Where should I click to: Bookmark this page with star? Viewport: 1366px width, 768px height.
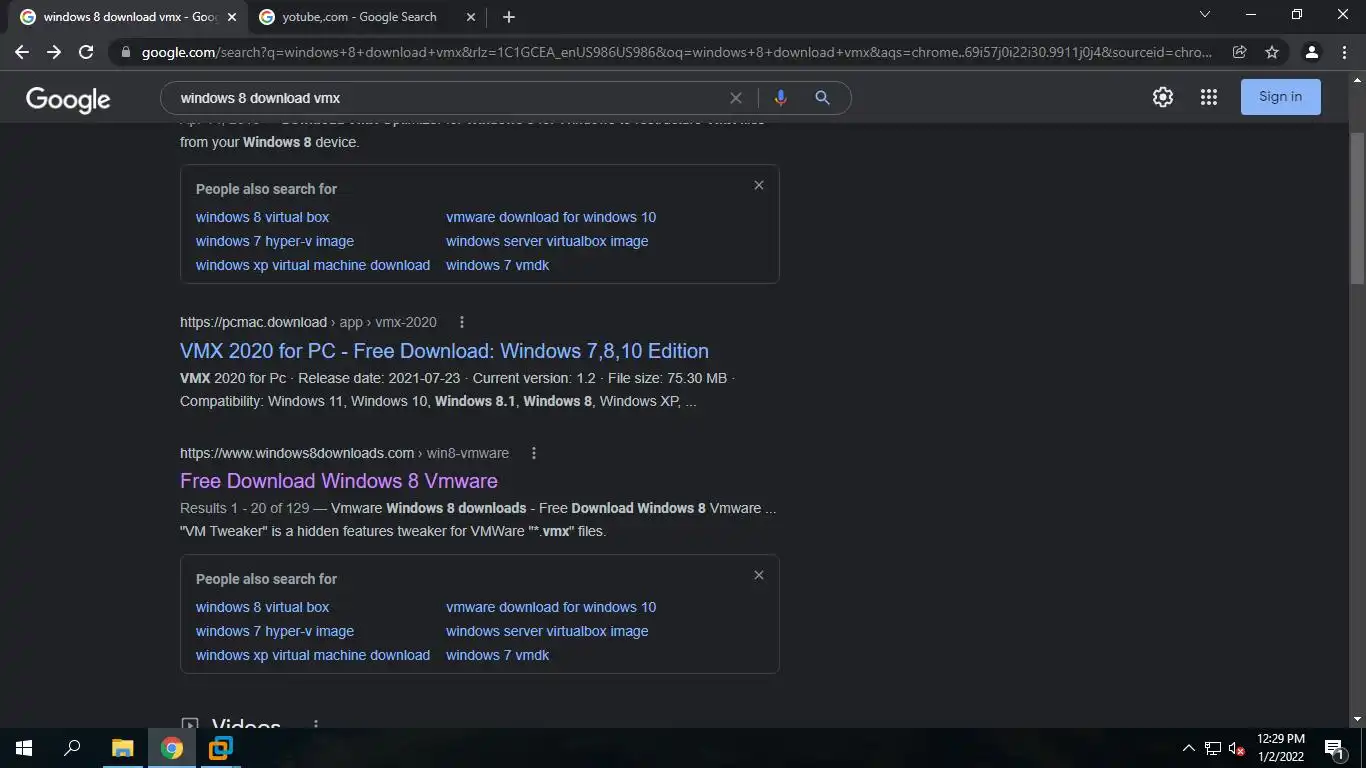[1272, 52]
